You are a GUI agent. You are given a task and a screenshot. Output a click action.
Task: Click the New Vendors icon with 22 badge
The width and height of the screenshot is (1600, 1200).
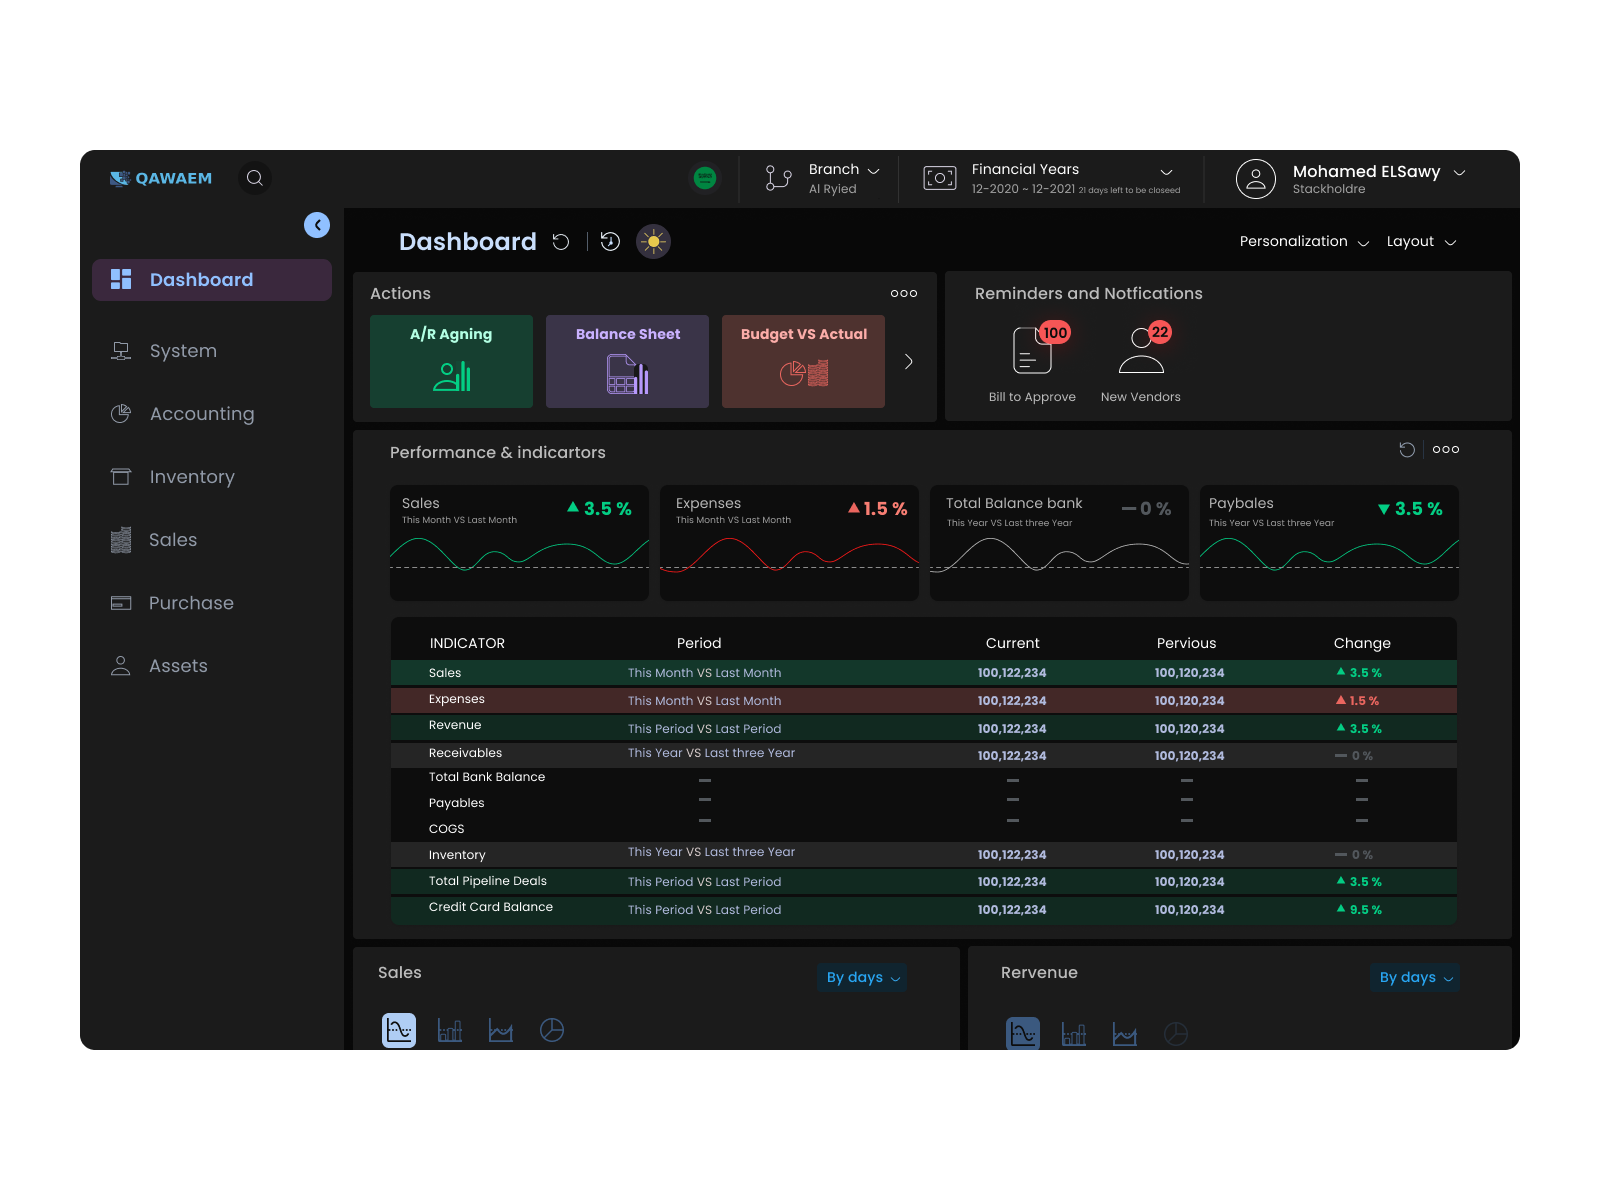(x=1139, y=352)
